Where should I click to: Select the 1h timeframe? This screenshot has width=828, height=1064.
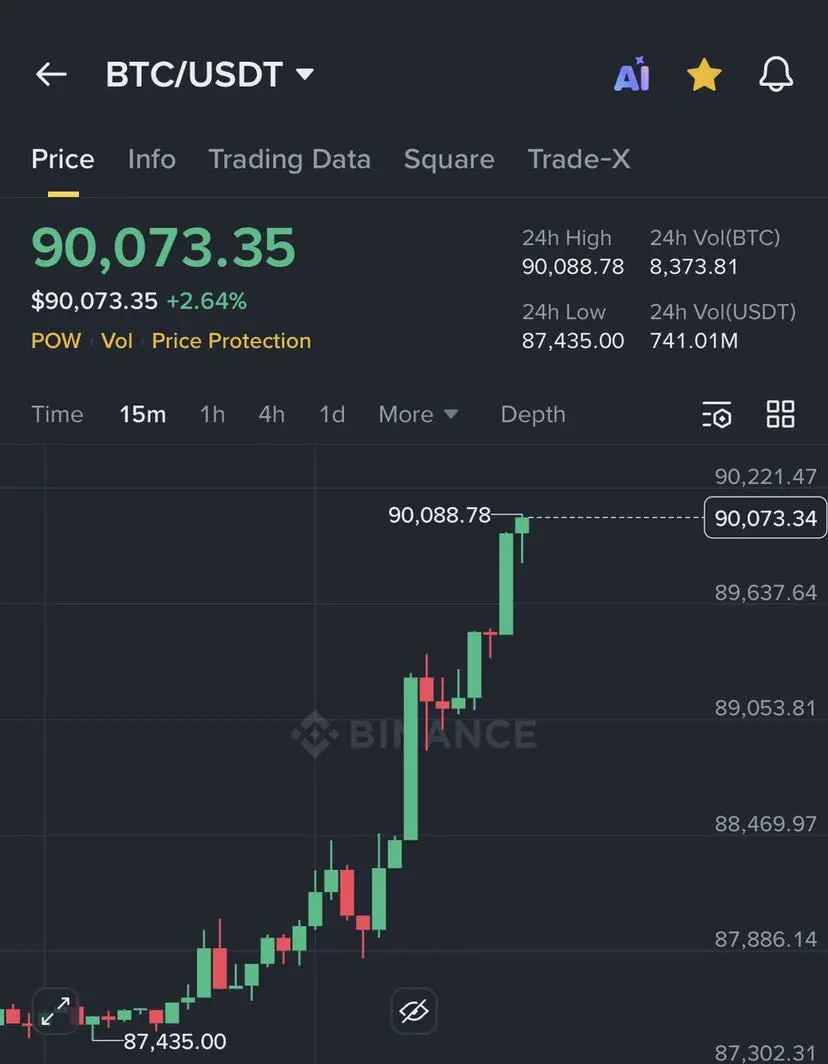coord(212,414)
